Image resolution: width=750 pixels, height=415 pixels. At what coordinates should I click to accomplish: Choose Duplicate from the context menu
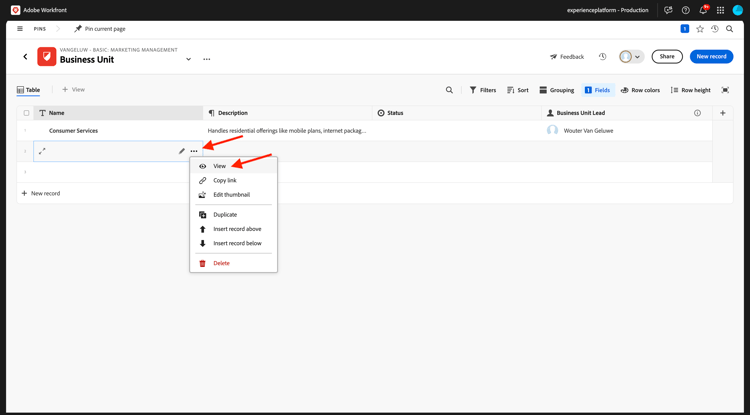233,215
